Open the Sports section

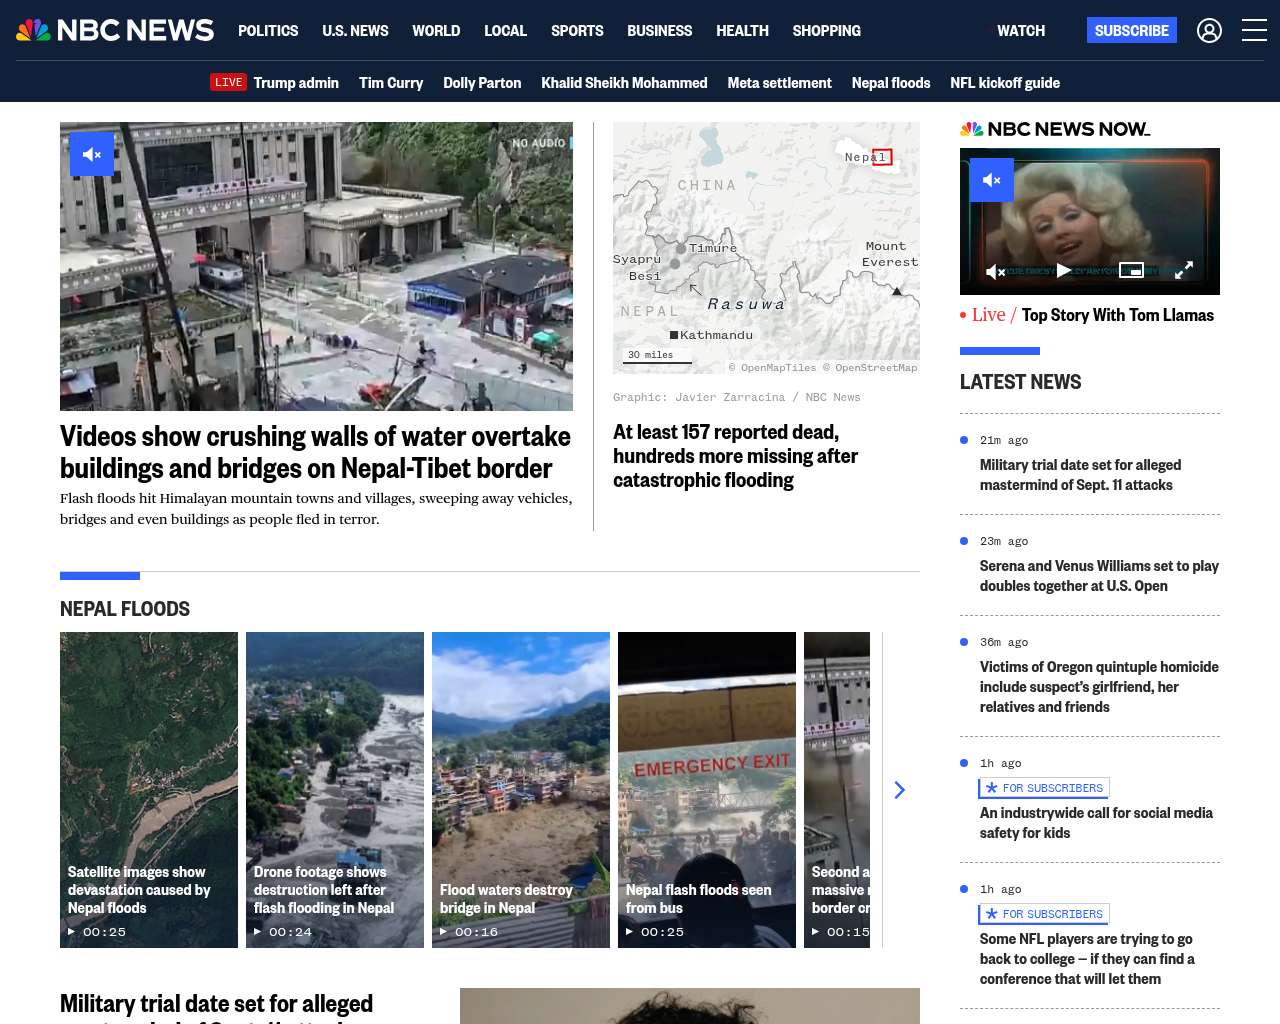click(x=577, y=31)
